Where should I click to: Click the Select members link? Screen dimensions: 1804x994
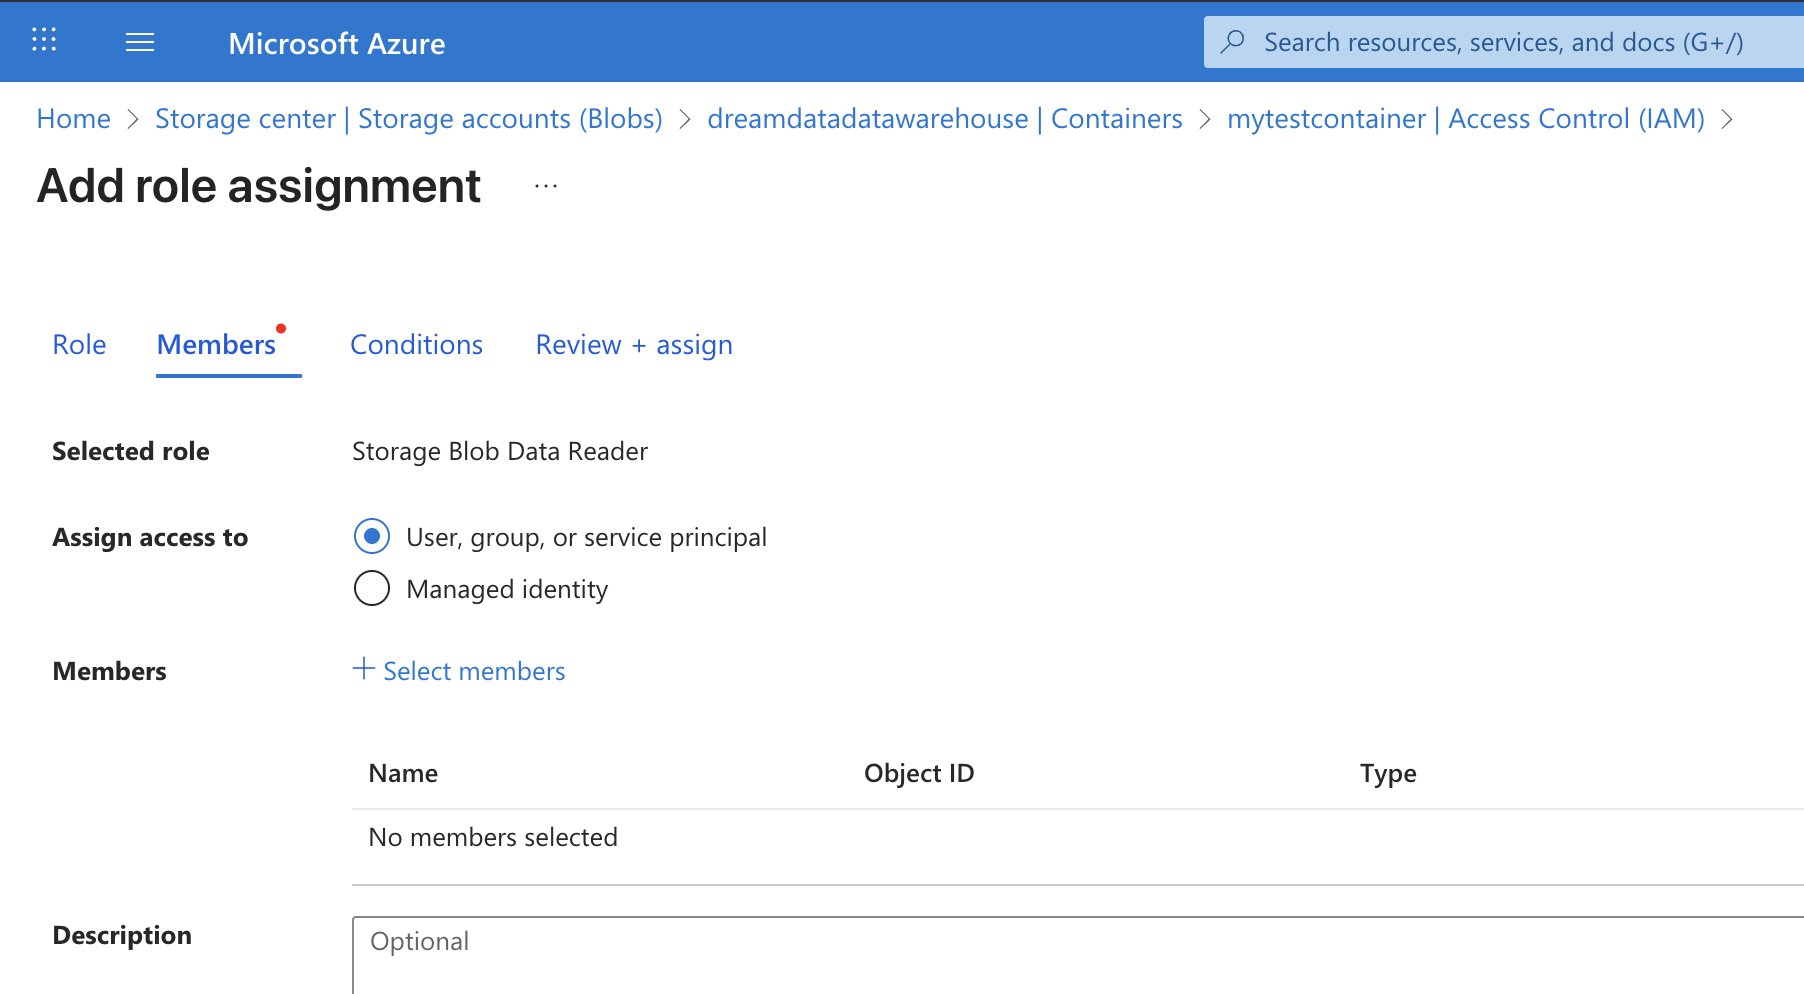(x=474, y=671)
